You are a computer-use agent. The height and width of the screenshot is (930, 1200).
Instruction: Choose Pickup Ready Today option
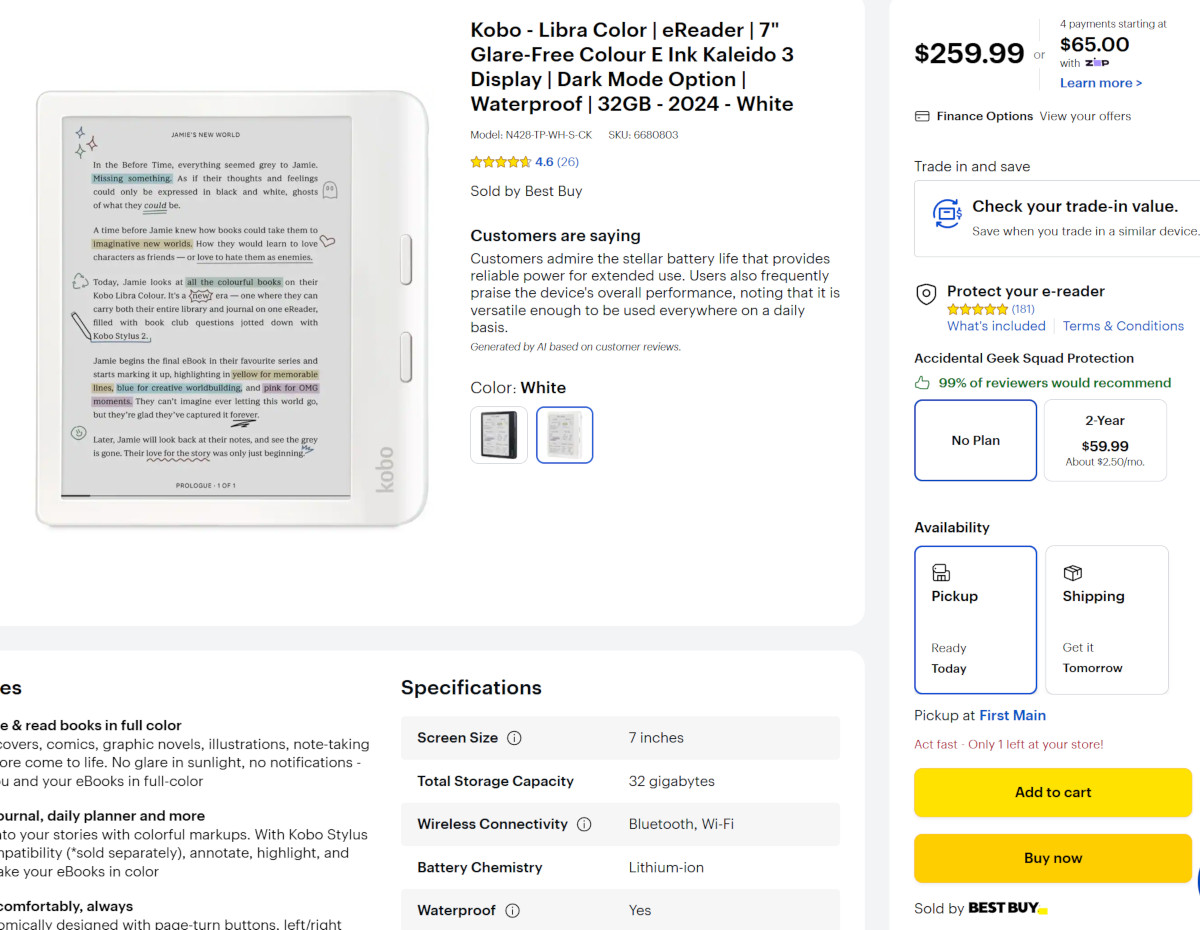point(975,620)
